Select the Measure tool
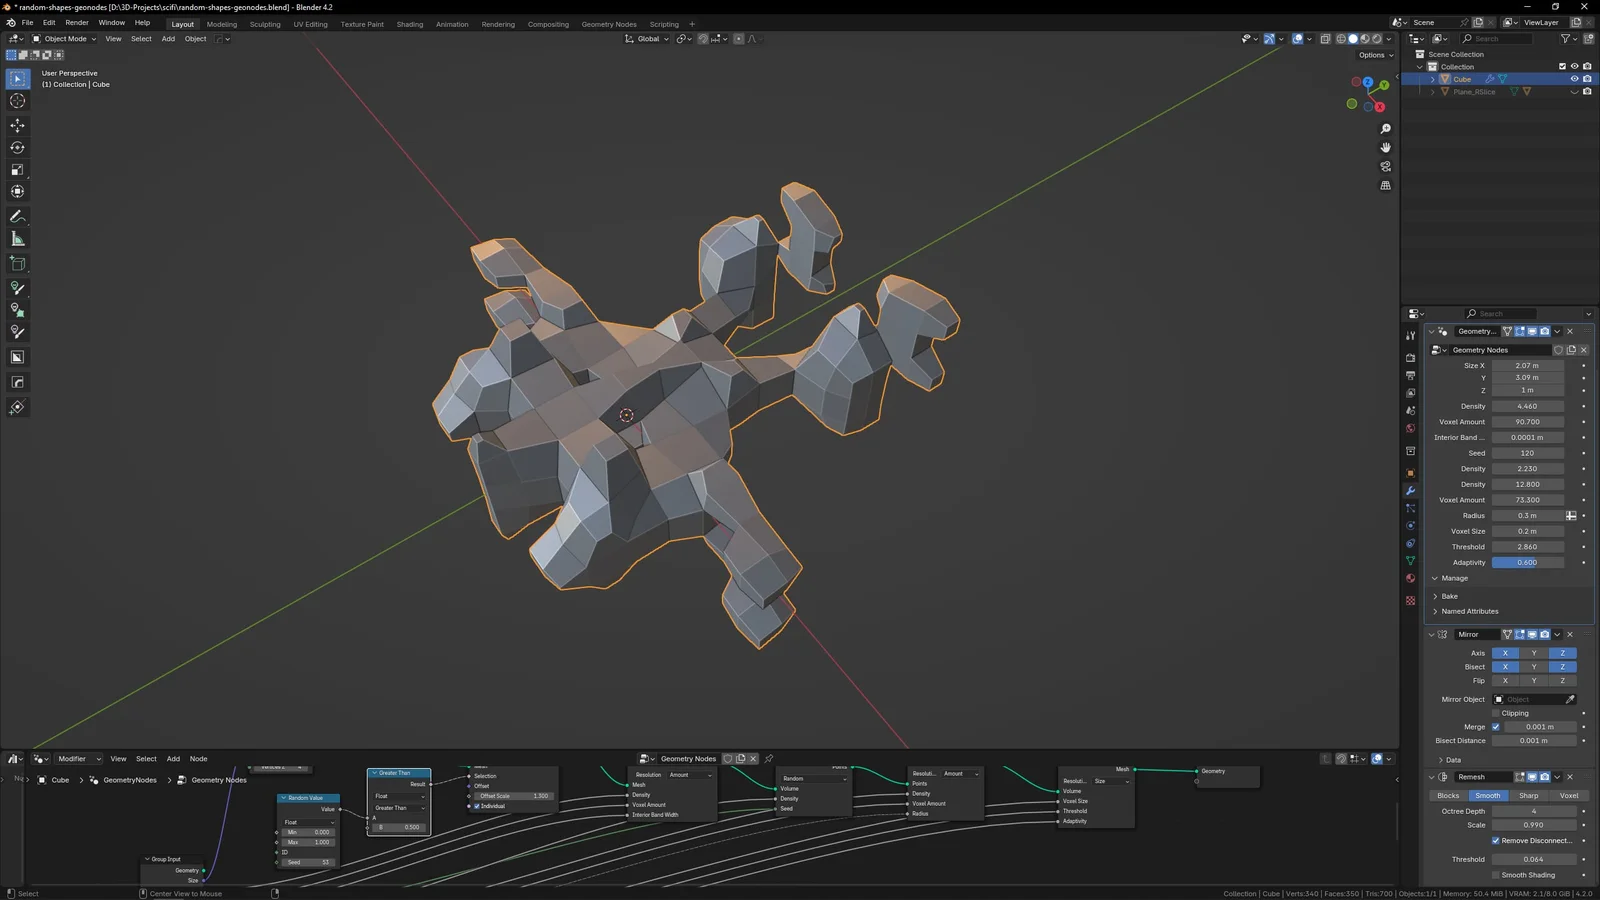This screenshot has width=1600, height=900. [x=17, y=239]
